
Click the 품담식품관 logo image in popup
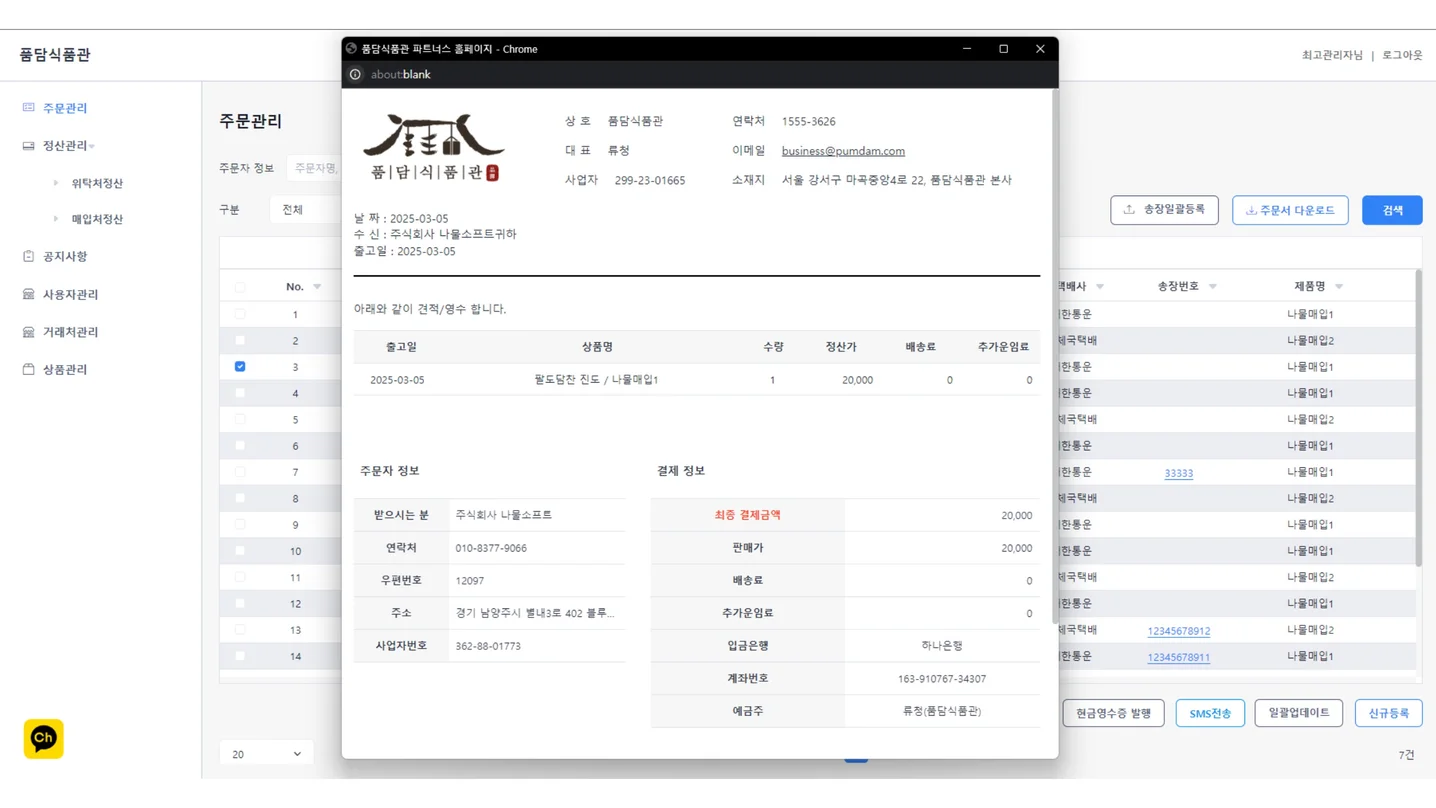(x=434, y=147)
